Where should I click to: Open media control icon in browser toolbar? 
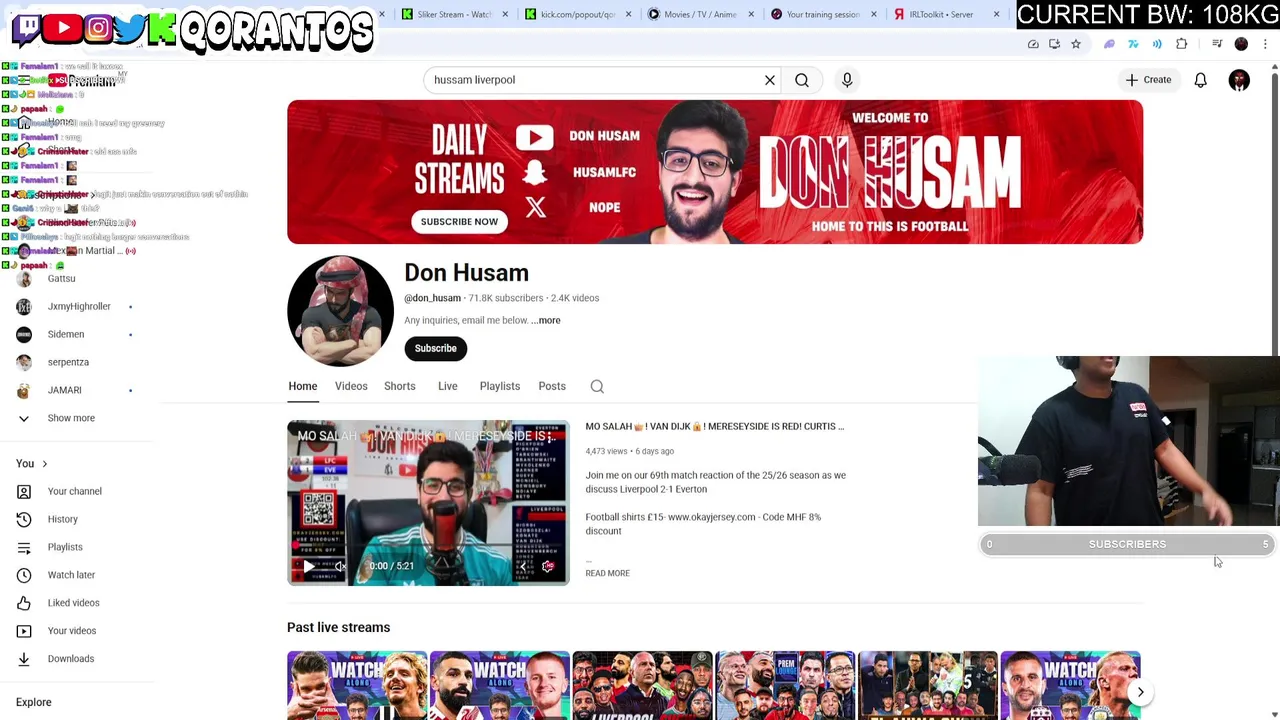tap(1217, 44)
